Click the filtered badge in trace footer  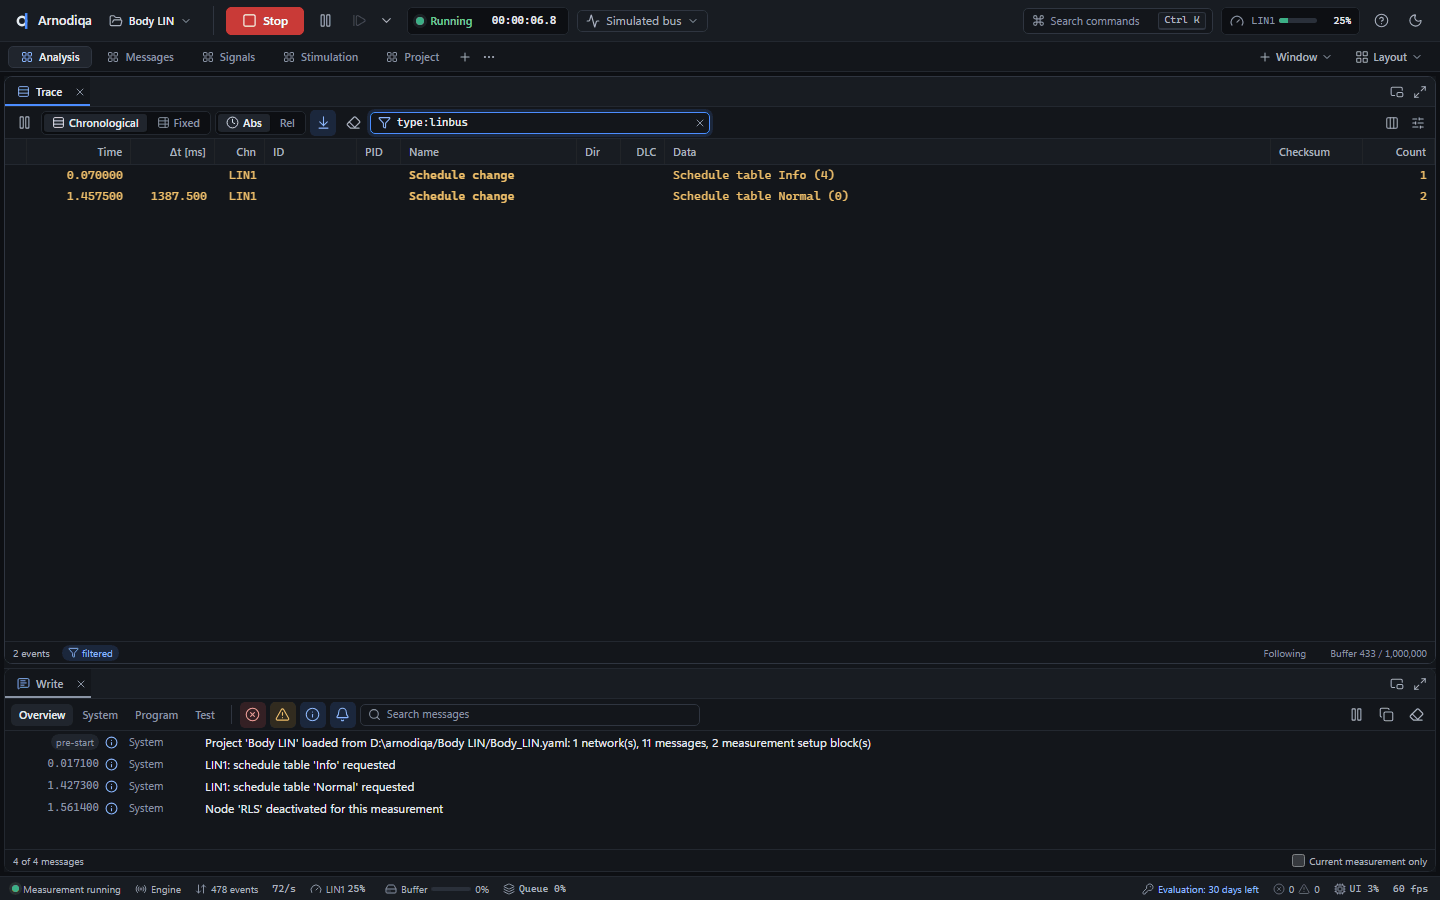(x=91, y=654)
